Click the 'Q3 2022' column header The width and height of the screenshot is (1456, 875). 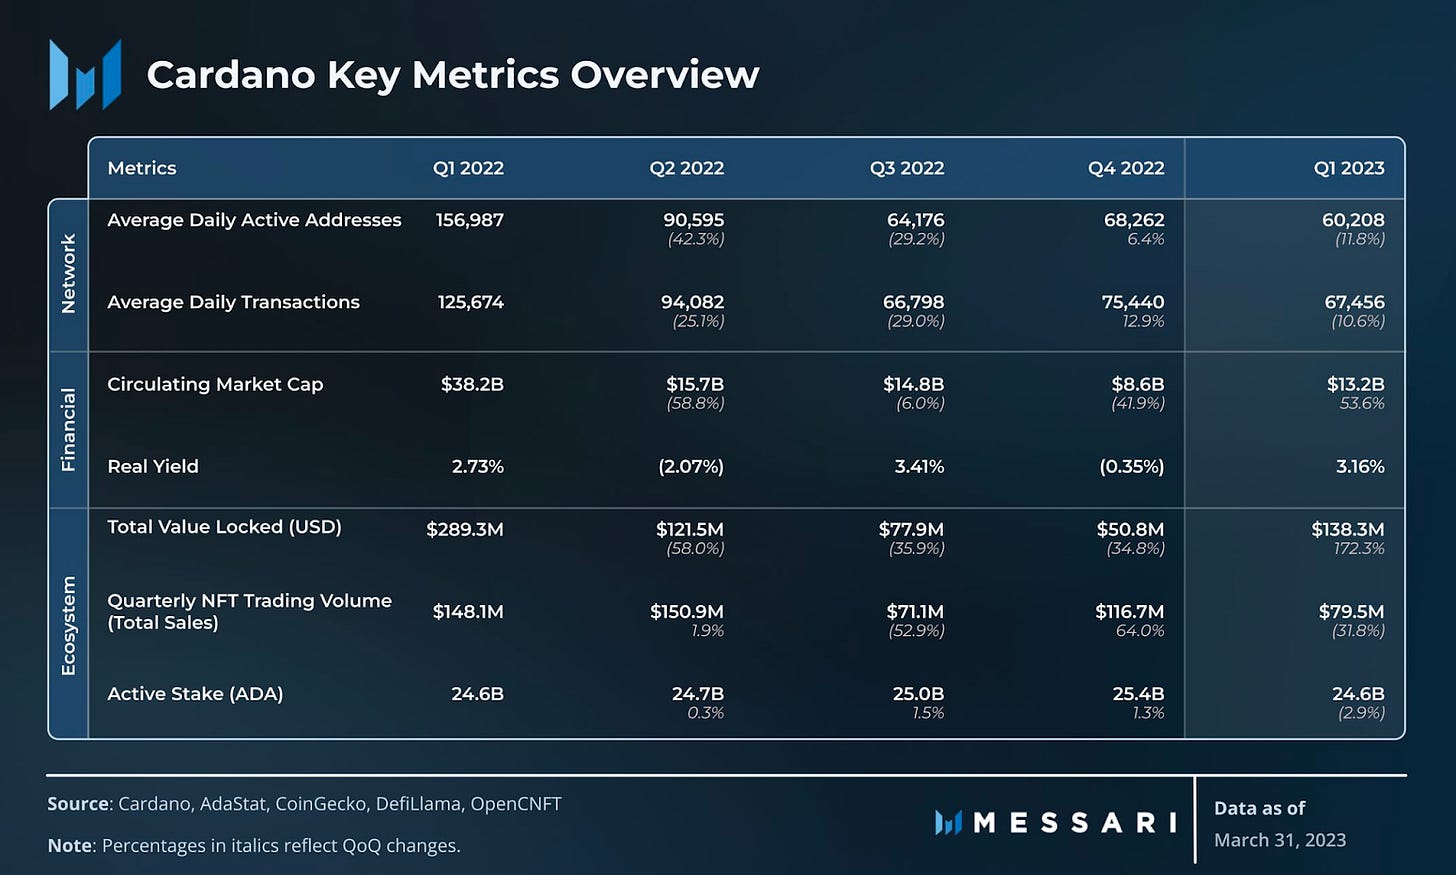(907, 168)
